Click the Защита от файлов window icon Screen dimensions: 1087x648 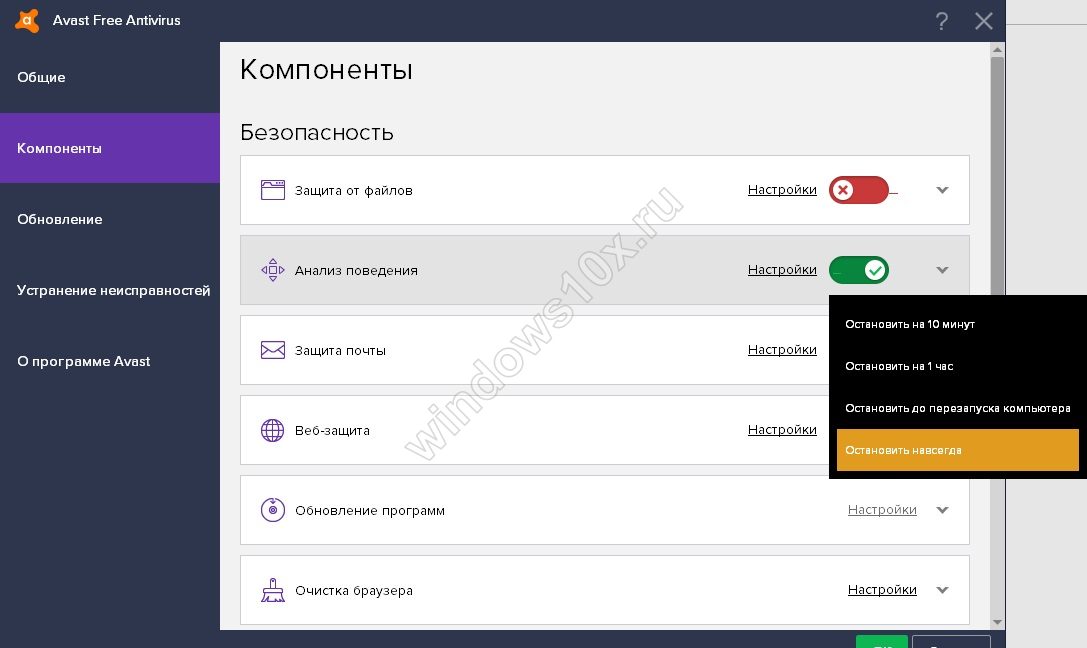[x=273, y=190]
